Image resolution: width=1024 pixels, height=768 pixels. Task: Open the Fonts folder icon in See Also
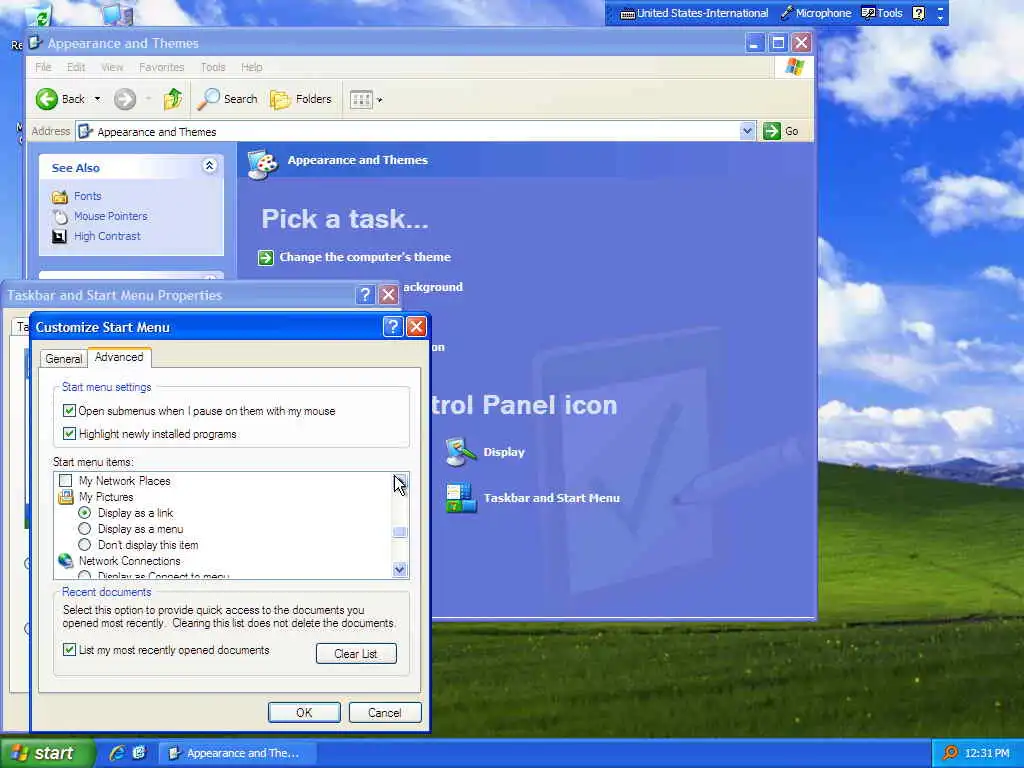click(59, 196)
